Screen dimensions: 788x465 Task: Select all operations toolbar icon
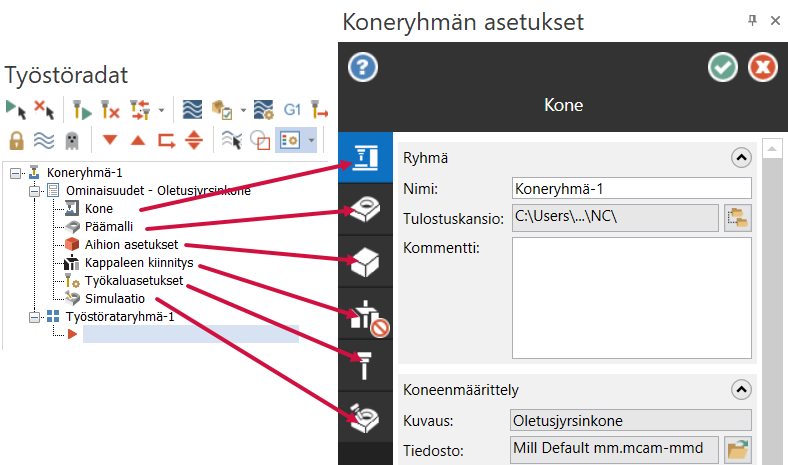pos(16,109)
